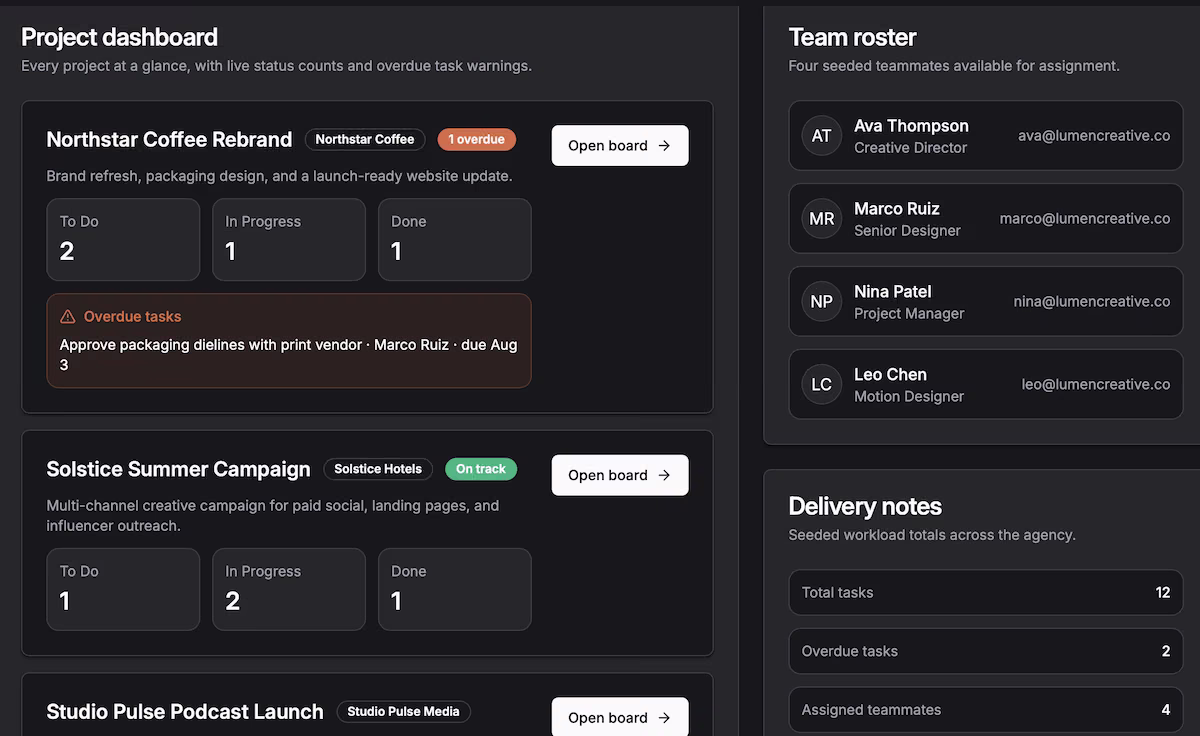Select Nina Patel's NP avatar
Viewport: 1200px width, 736px height.
point(822,302)
